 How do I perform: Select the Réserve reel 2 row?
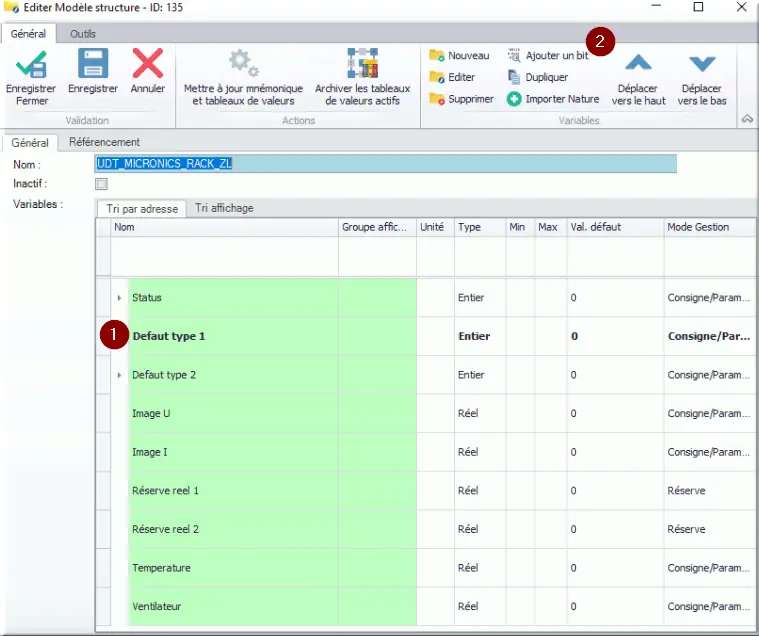click(427, 530)
